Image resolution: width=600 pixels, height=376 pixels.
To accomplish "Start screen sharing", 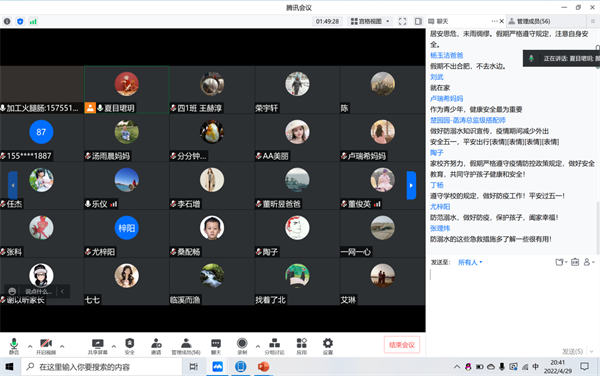I will (98, 346).
